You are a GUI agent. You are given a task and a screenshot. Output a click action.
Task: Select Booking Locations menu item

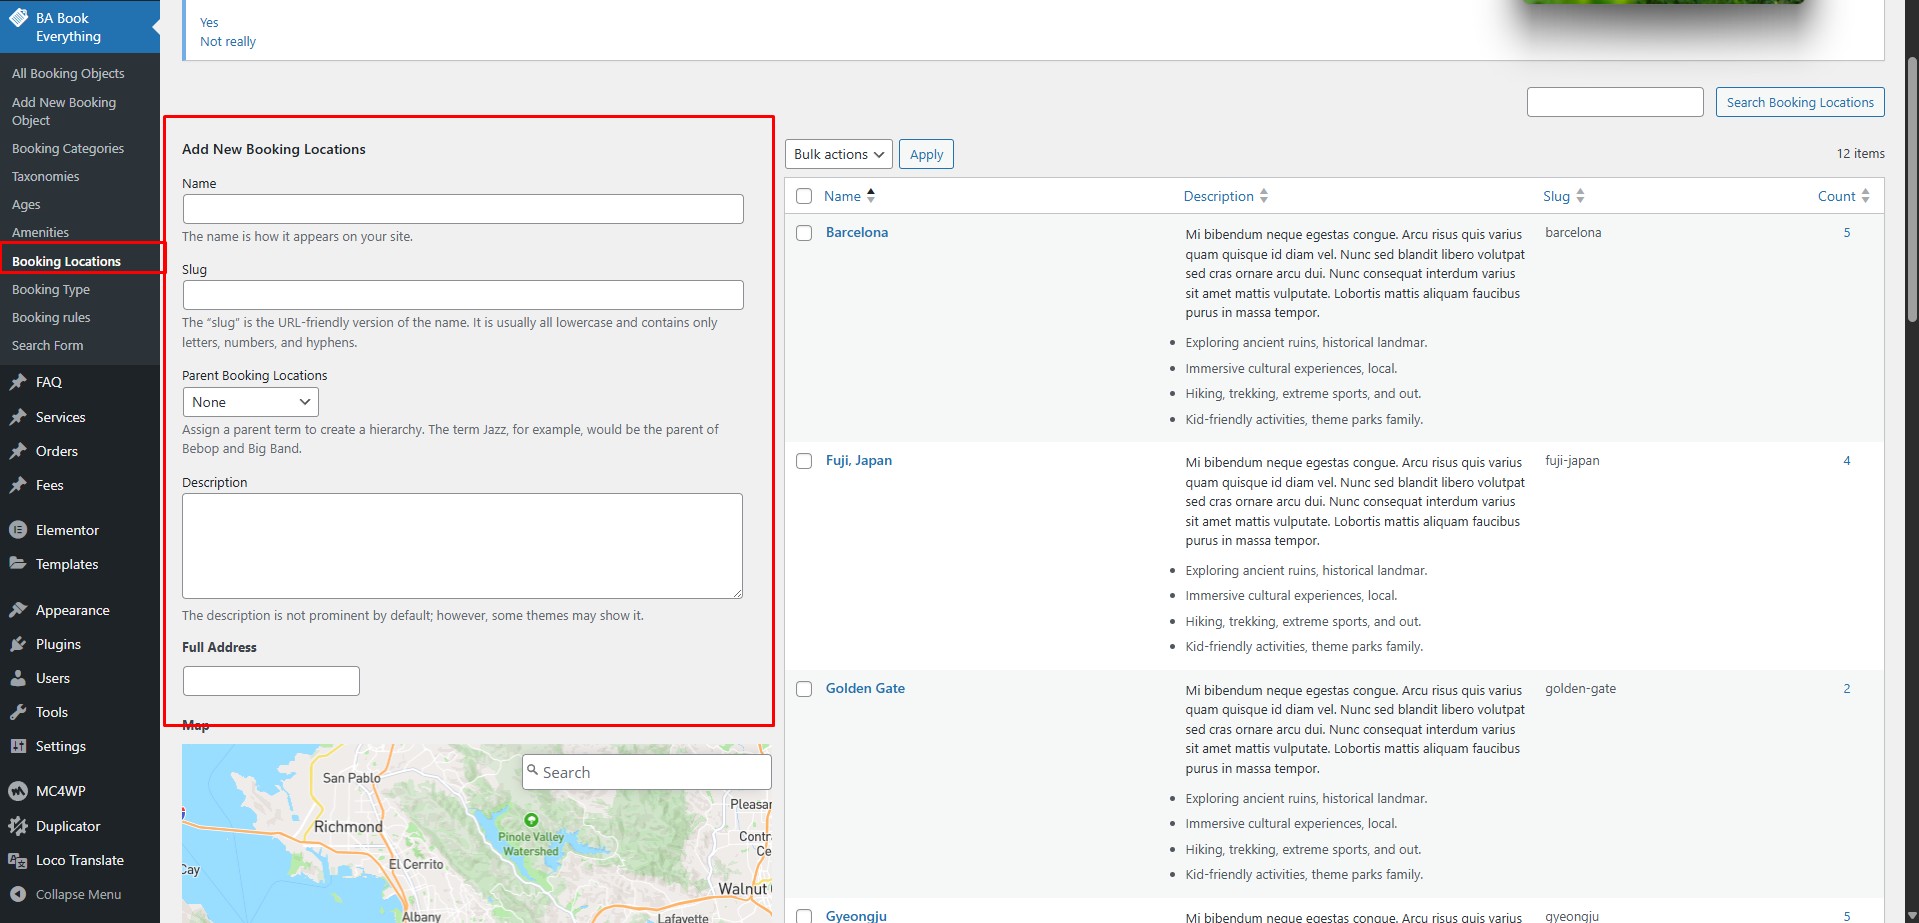(x=66, y=261)
